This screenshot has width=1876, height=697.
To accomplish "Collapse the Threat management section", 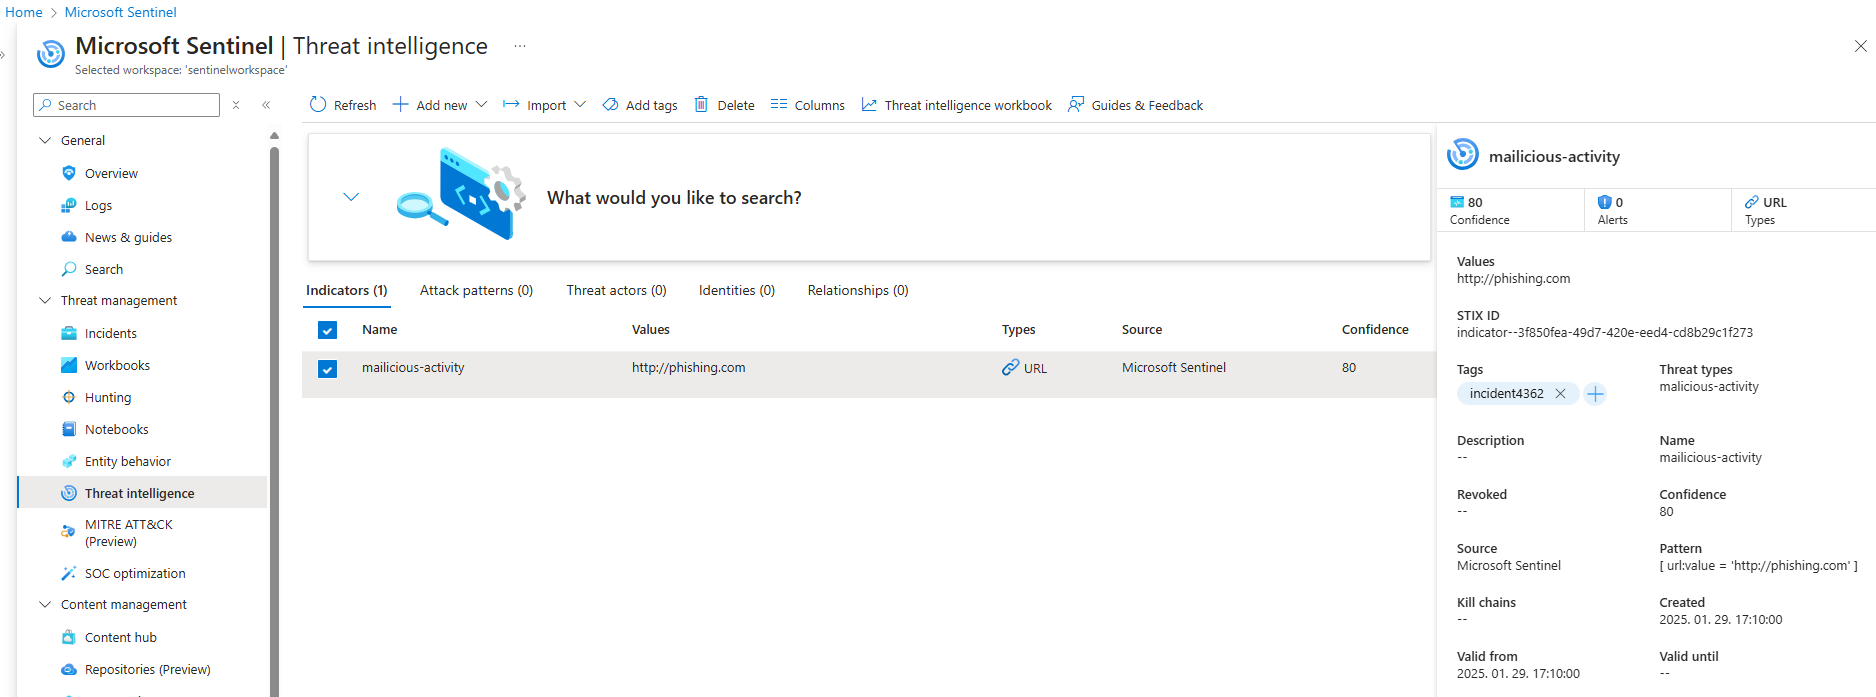I will pyautogui.click(x=45, y=301).
